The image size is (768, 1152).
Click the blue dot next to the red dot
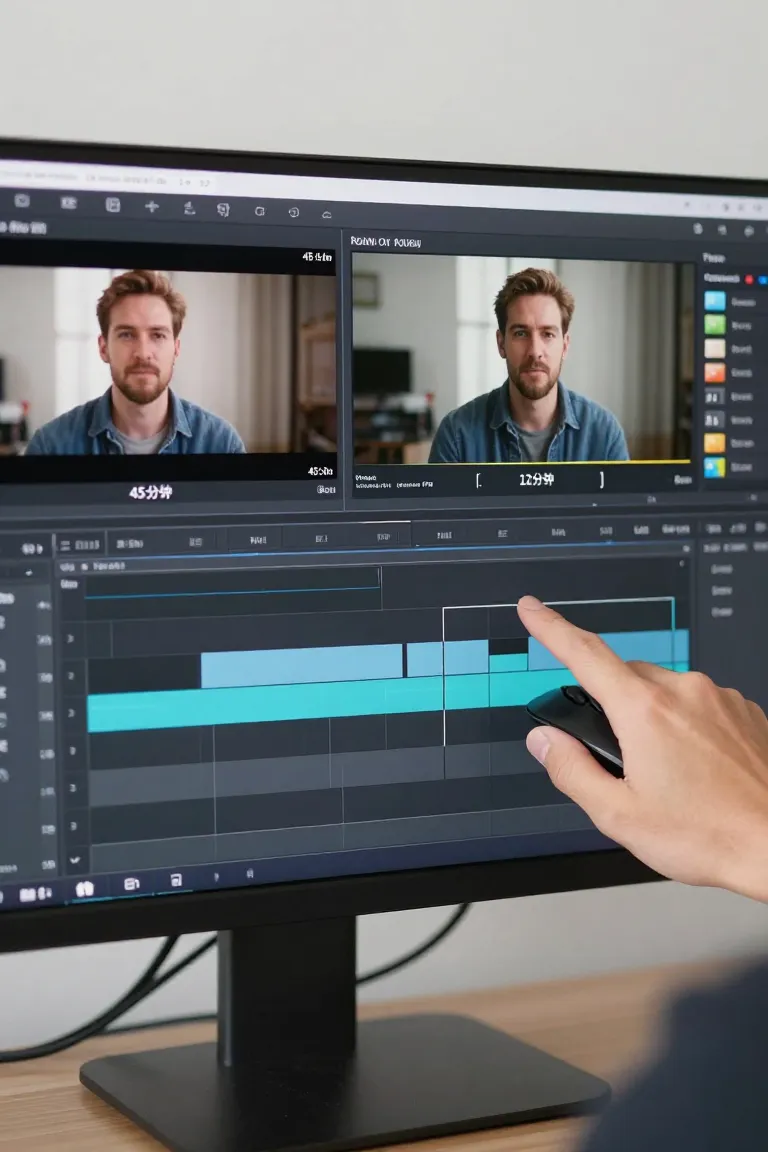point(762,280)
